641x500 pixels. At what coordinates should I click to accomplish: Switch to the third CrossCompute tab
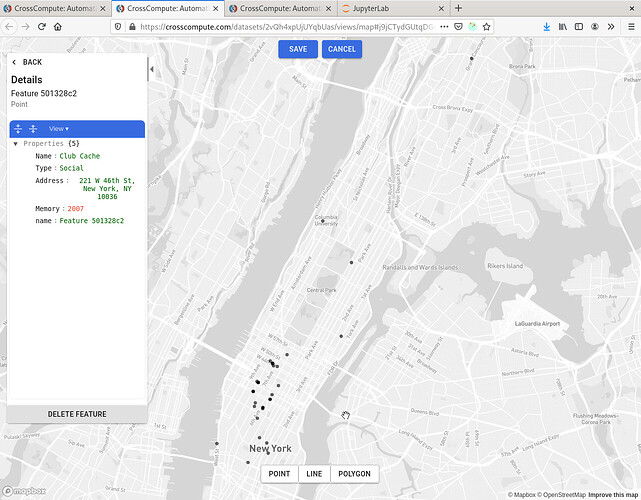(281, 8)
